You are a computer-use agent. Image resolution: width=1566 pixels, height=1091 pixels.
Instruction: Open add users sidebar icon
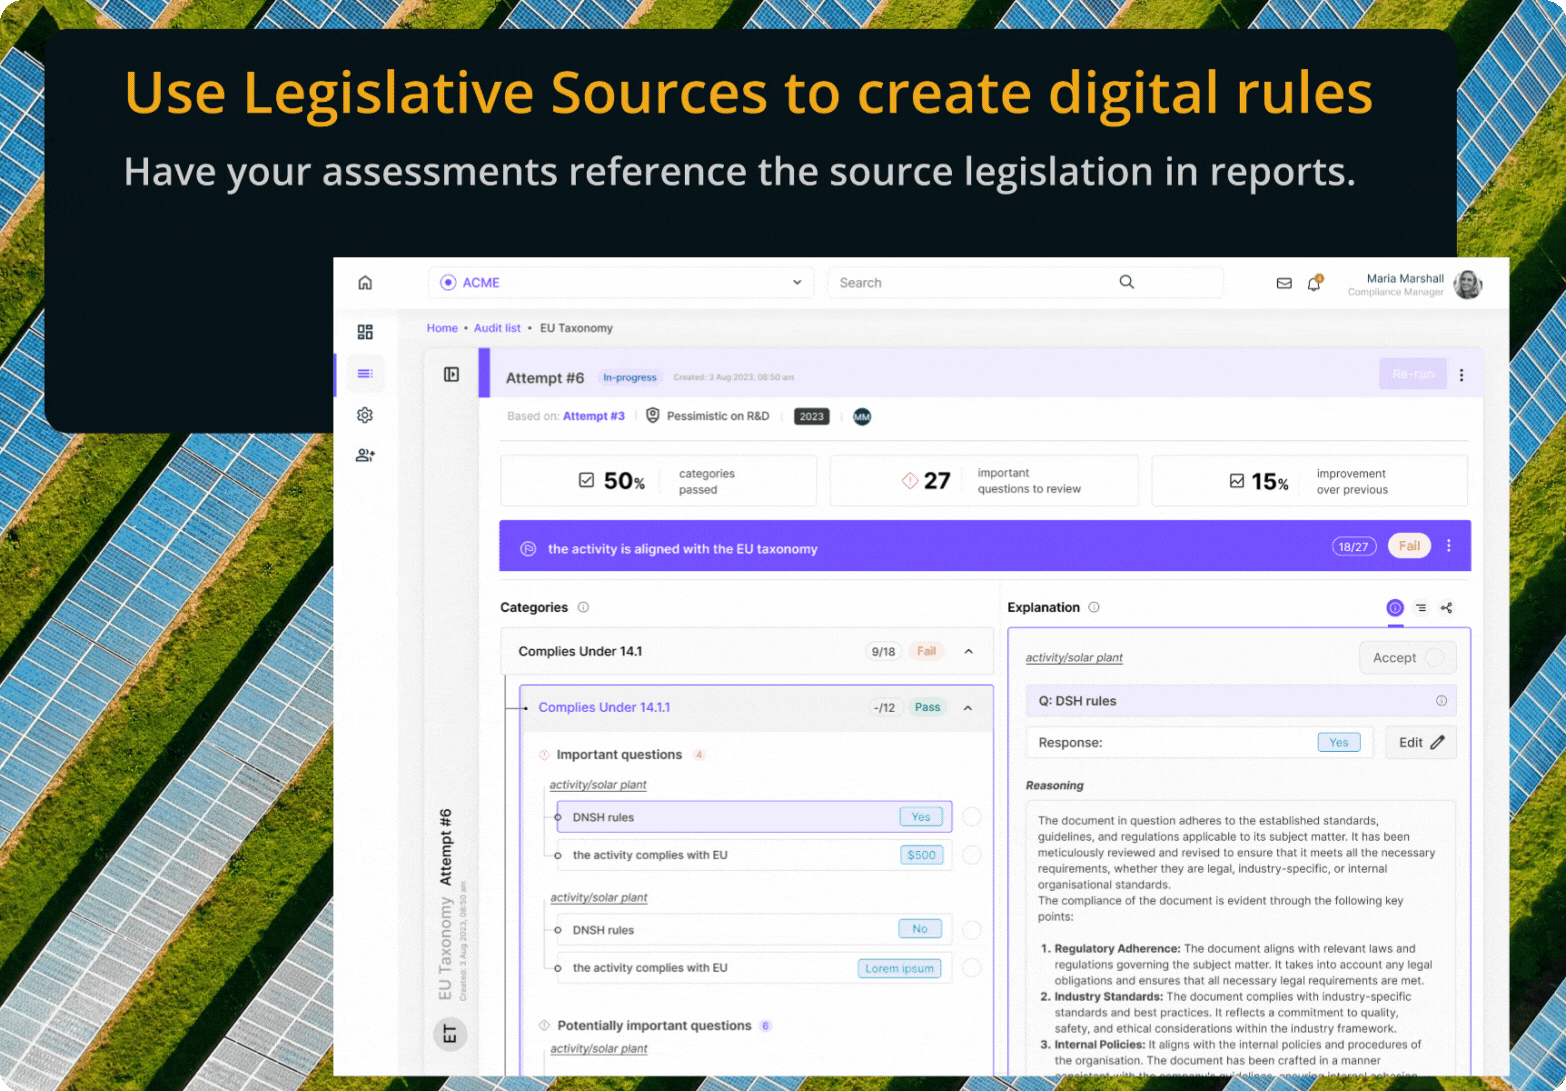click(365, 455)
